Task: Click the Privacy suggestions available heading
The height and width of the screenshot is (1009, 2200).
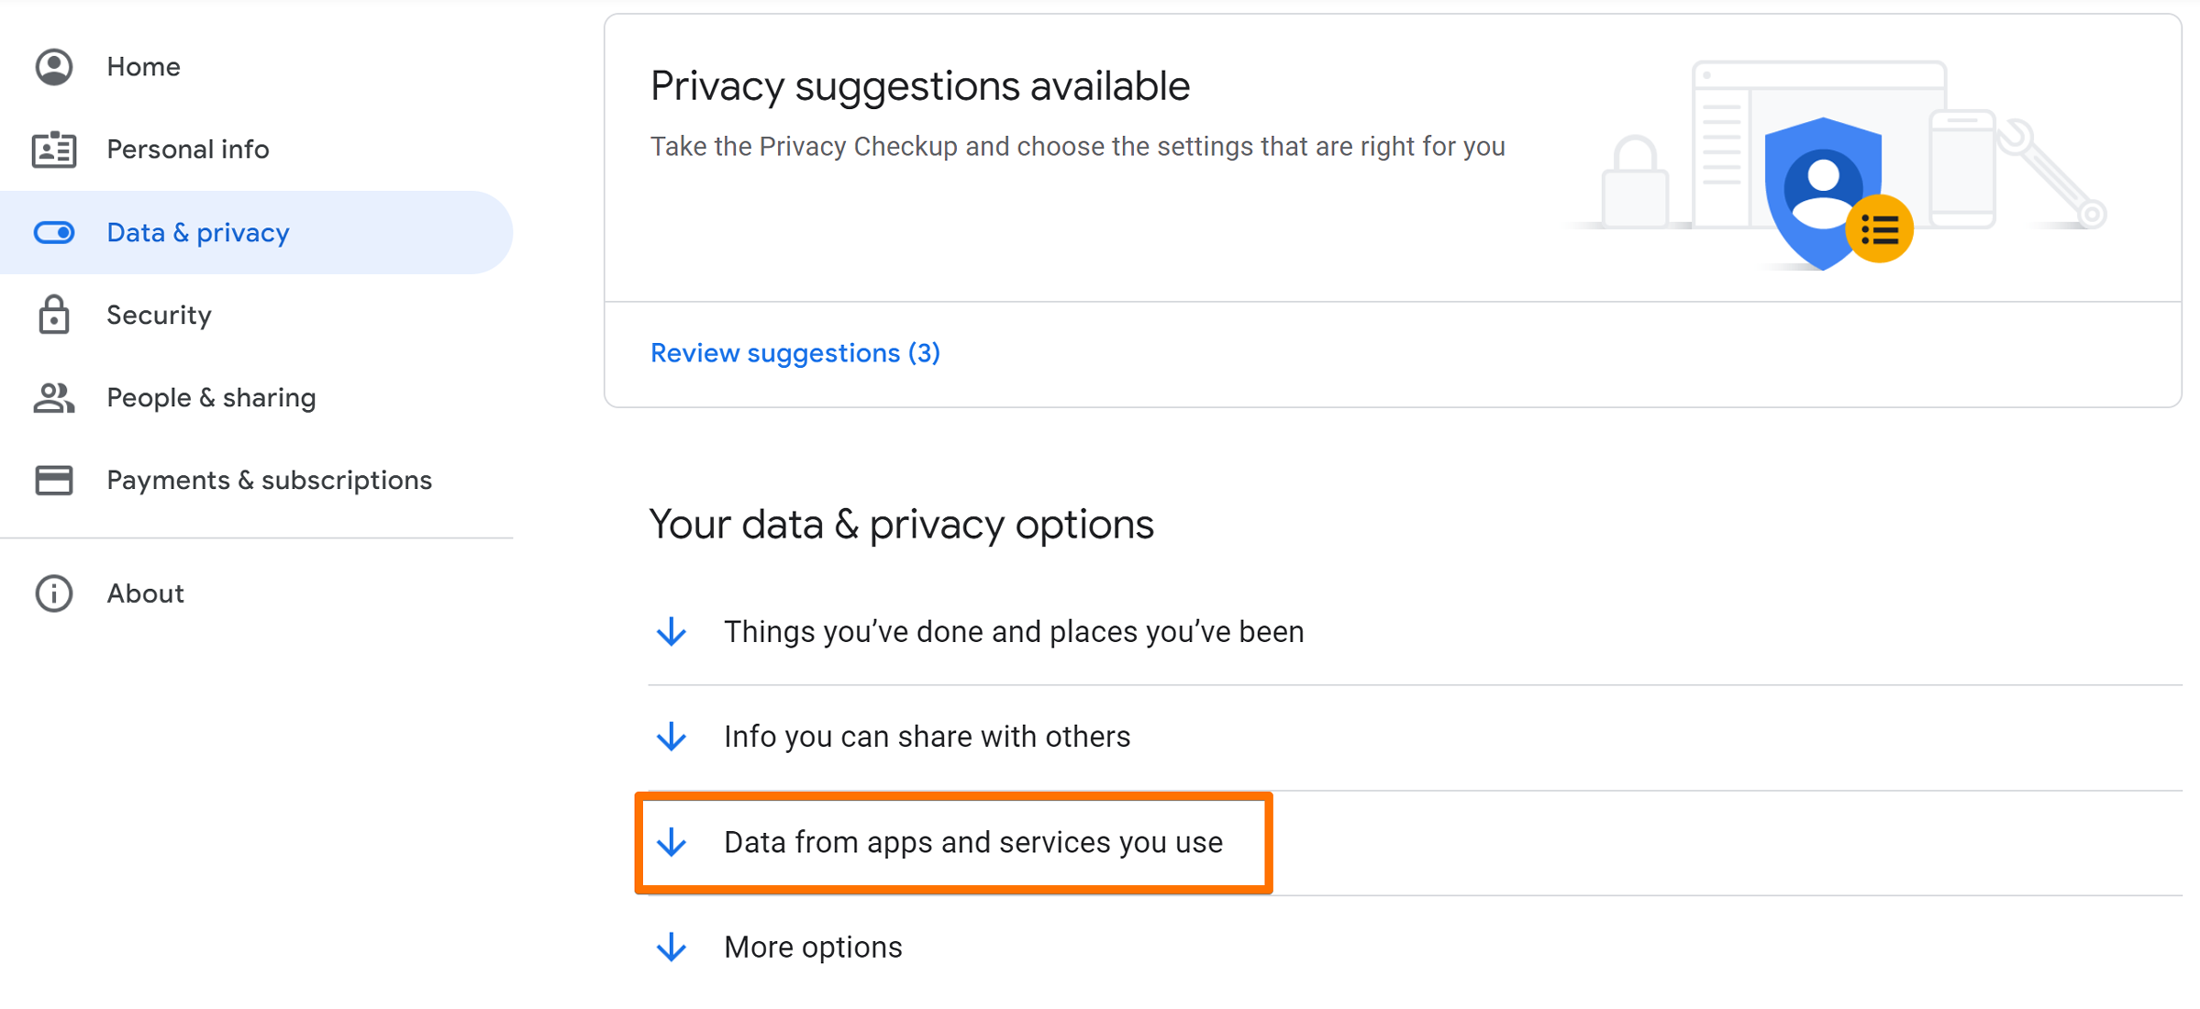Action: click(920, 86)
